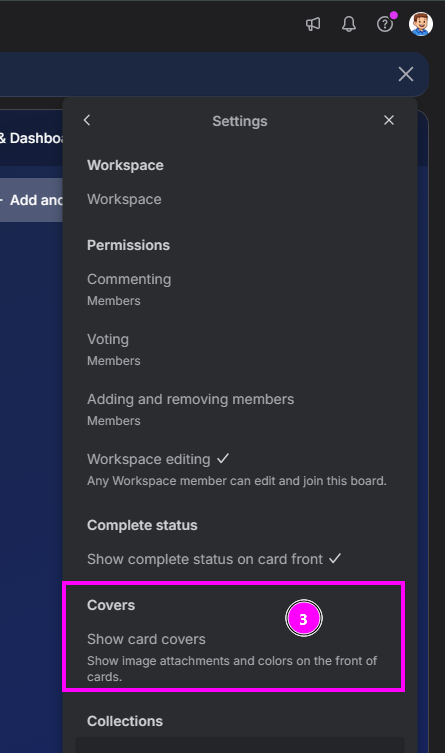Click the Workspace editing checkmark
This screenshot has height=753, width=445.
point(222,459)
